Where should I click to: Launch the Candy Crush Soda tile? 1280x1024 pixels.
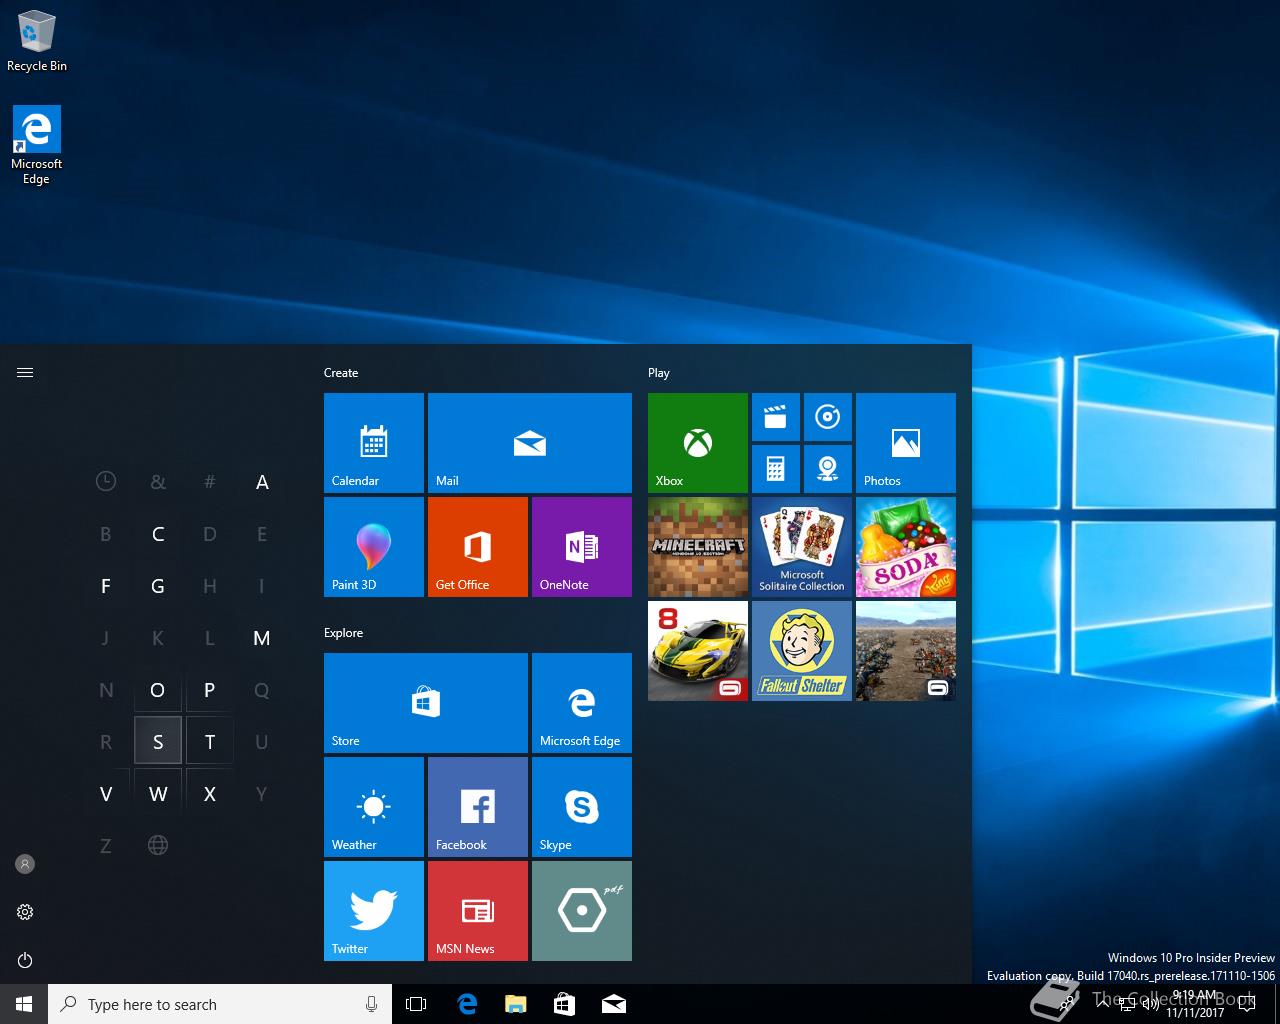[906, 547]
